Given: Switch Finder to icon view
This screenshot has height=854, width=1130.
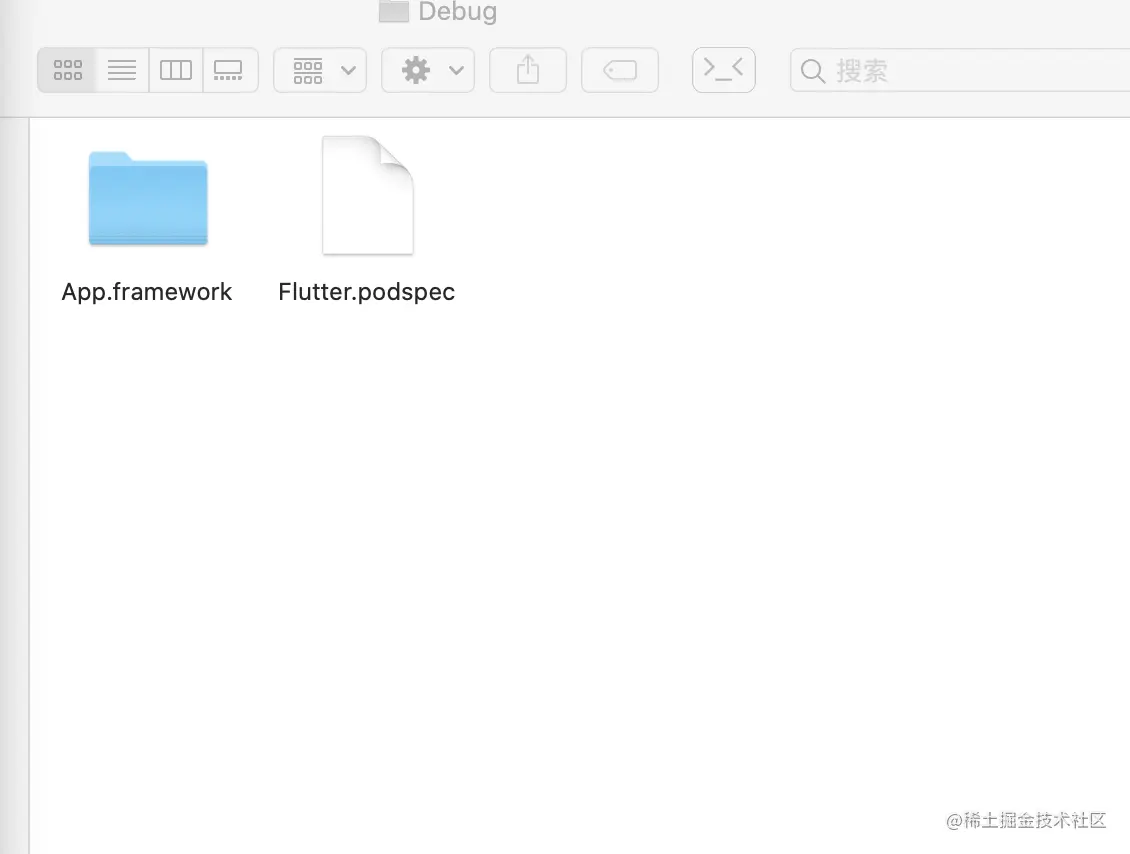Looking at the screenshot, I should [67, 70].
